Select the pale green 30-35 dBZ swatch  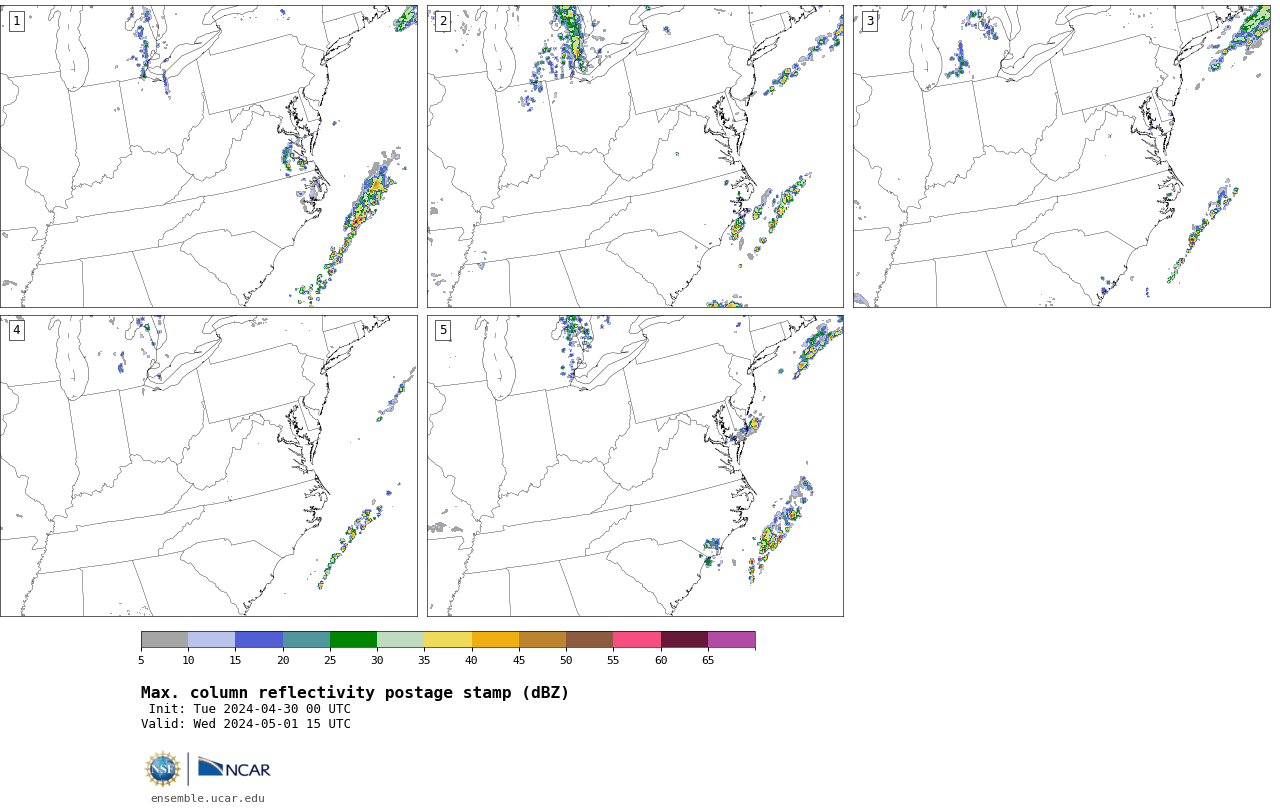pyautogui.click(x=400, y=639)
